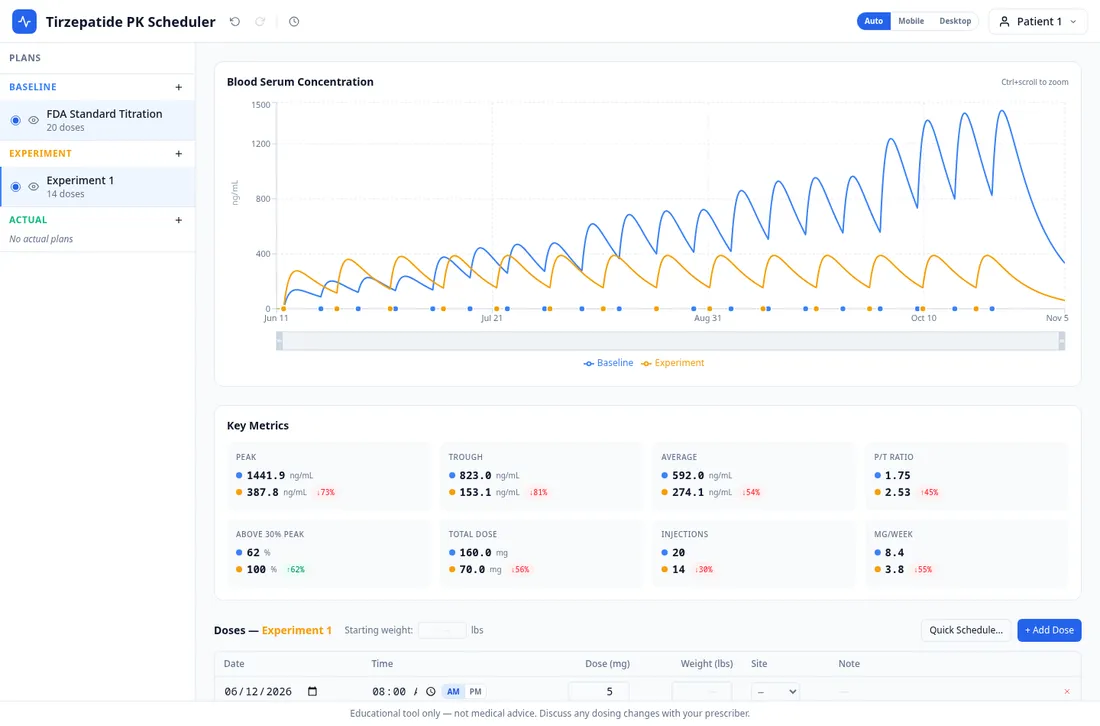Select the FDA Standard Titration radio button
Viewport: 1100px width, 726px height.
pyautogui.click(x=15, y=121)
